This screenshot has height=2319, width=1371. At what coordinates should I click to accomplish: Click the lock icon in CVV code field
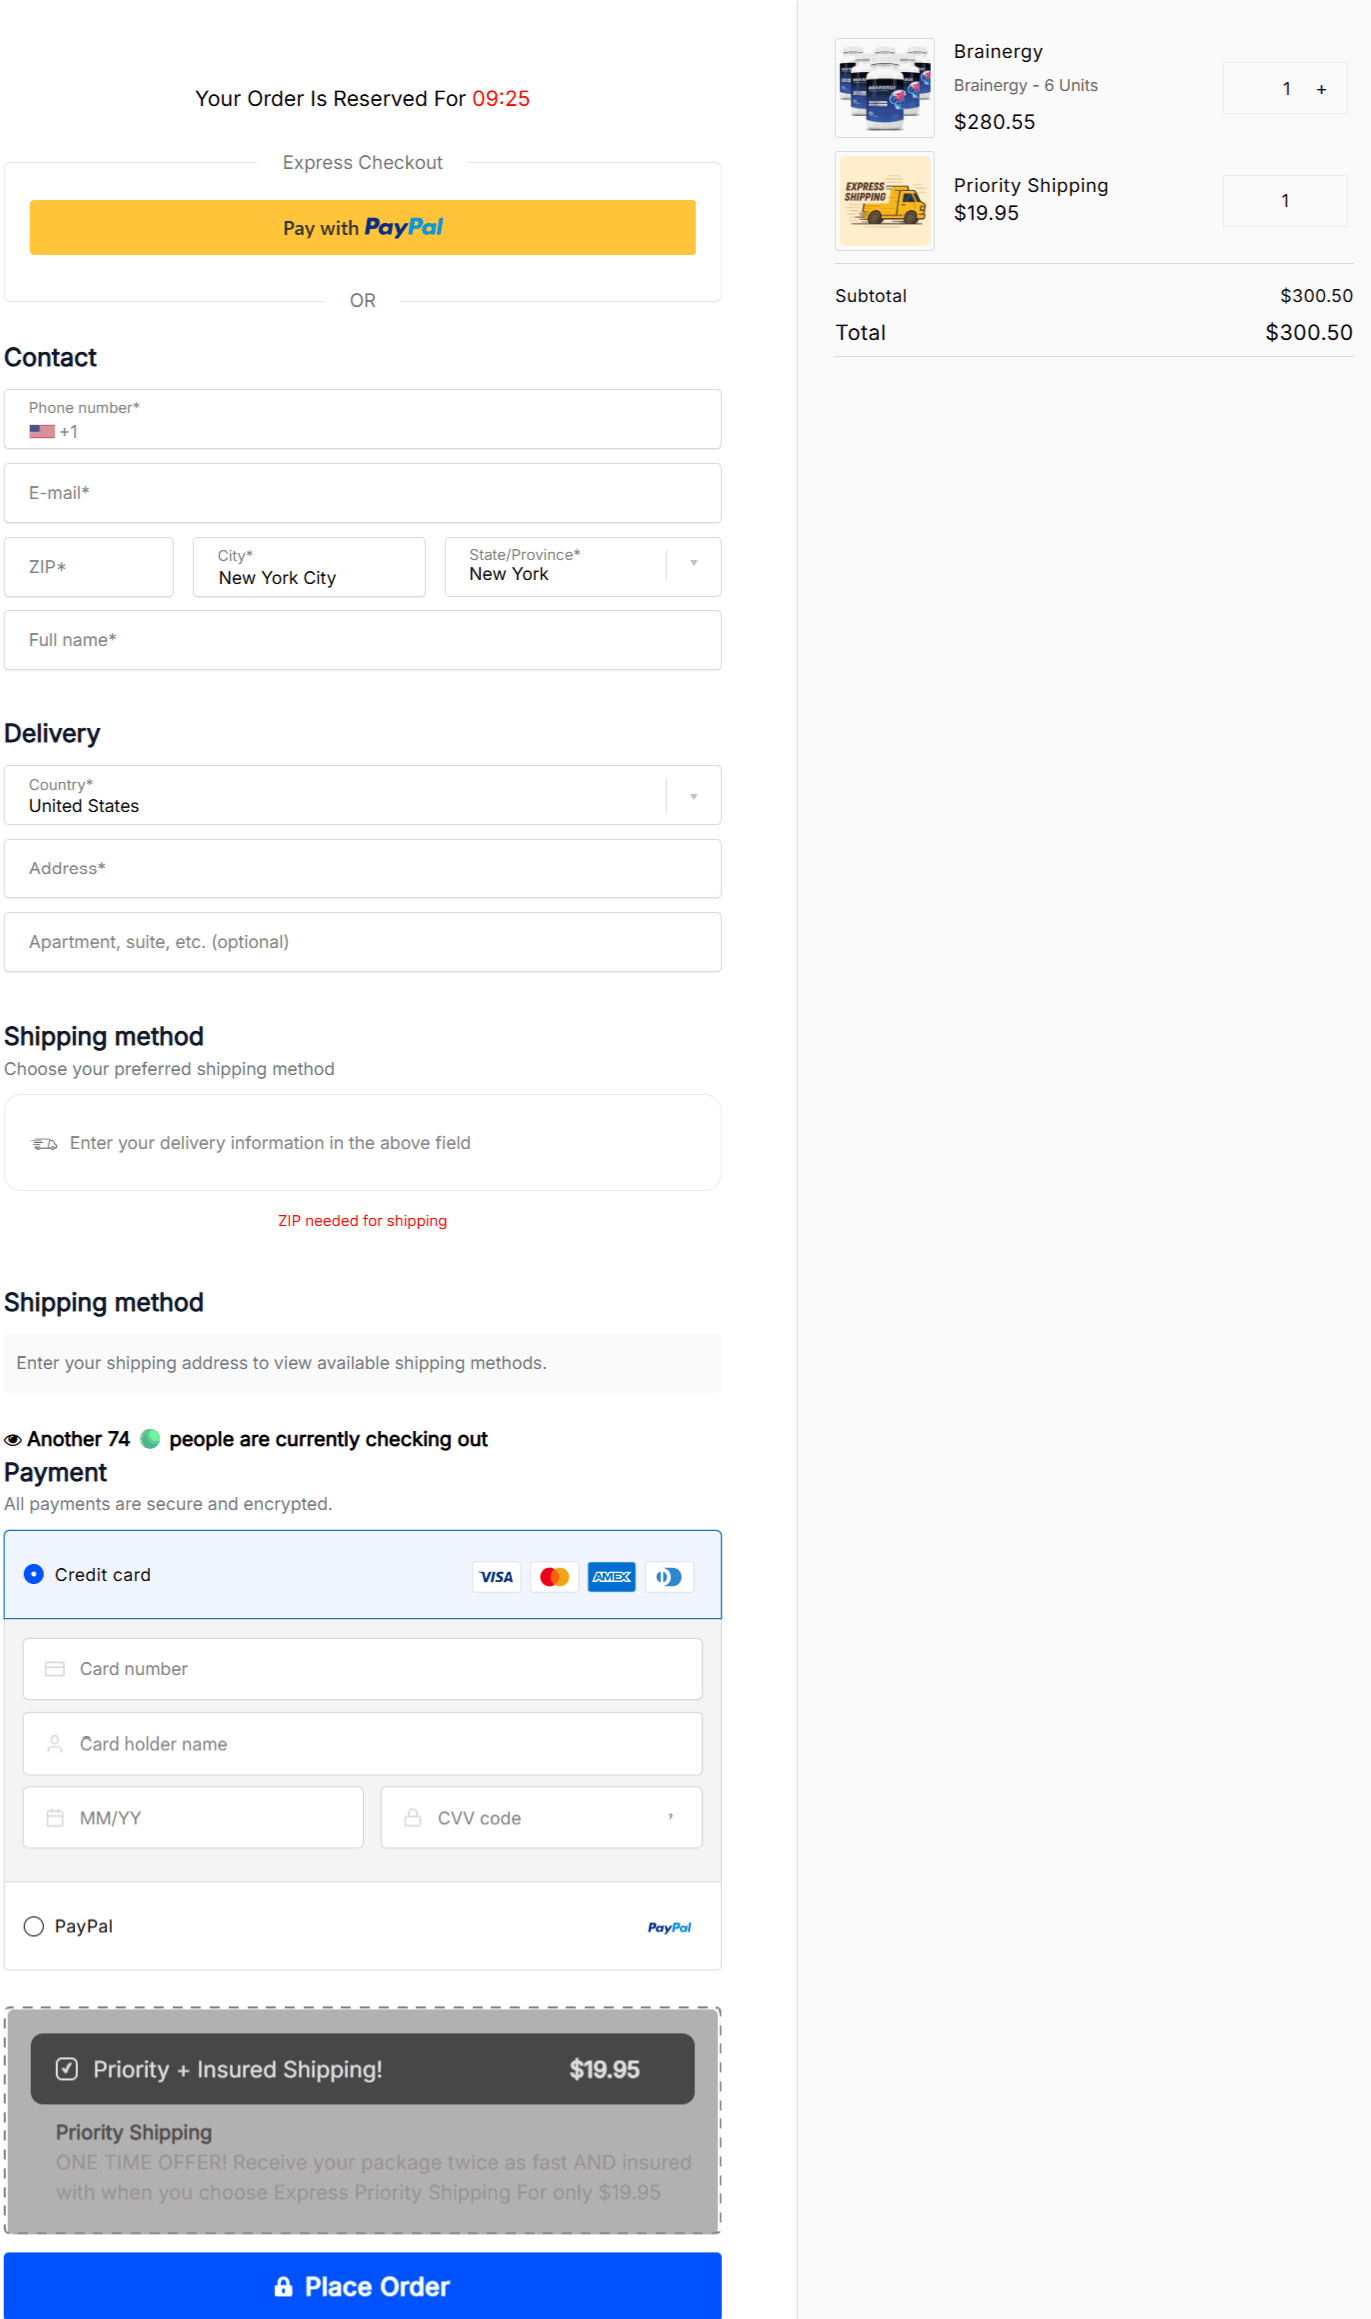pos(412,1818)
